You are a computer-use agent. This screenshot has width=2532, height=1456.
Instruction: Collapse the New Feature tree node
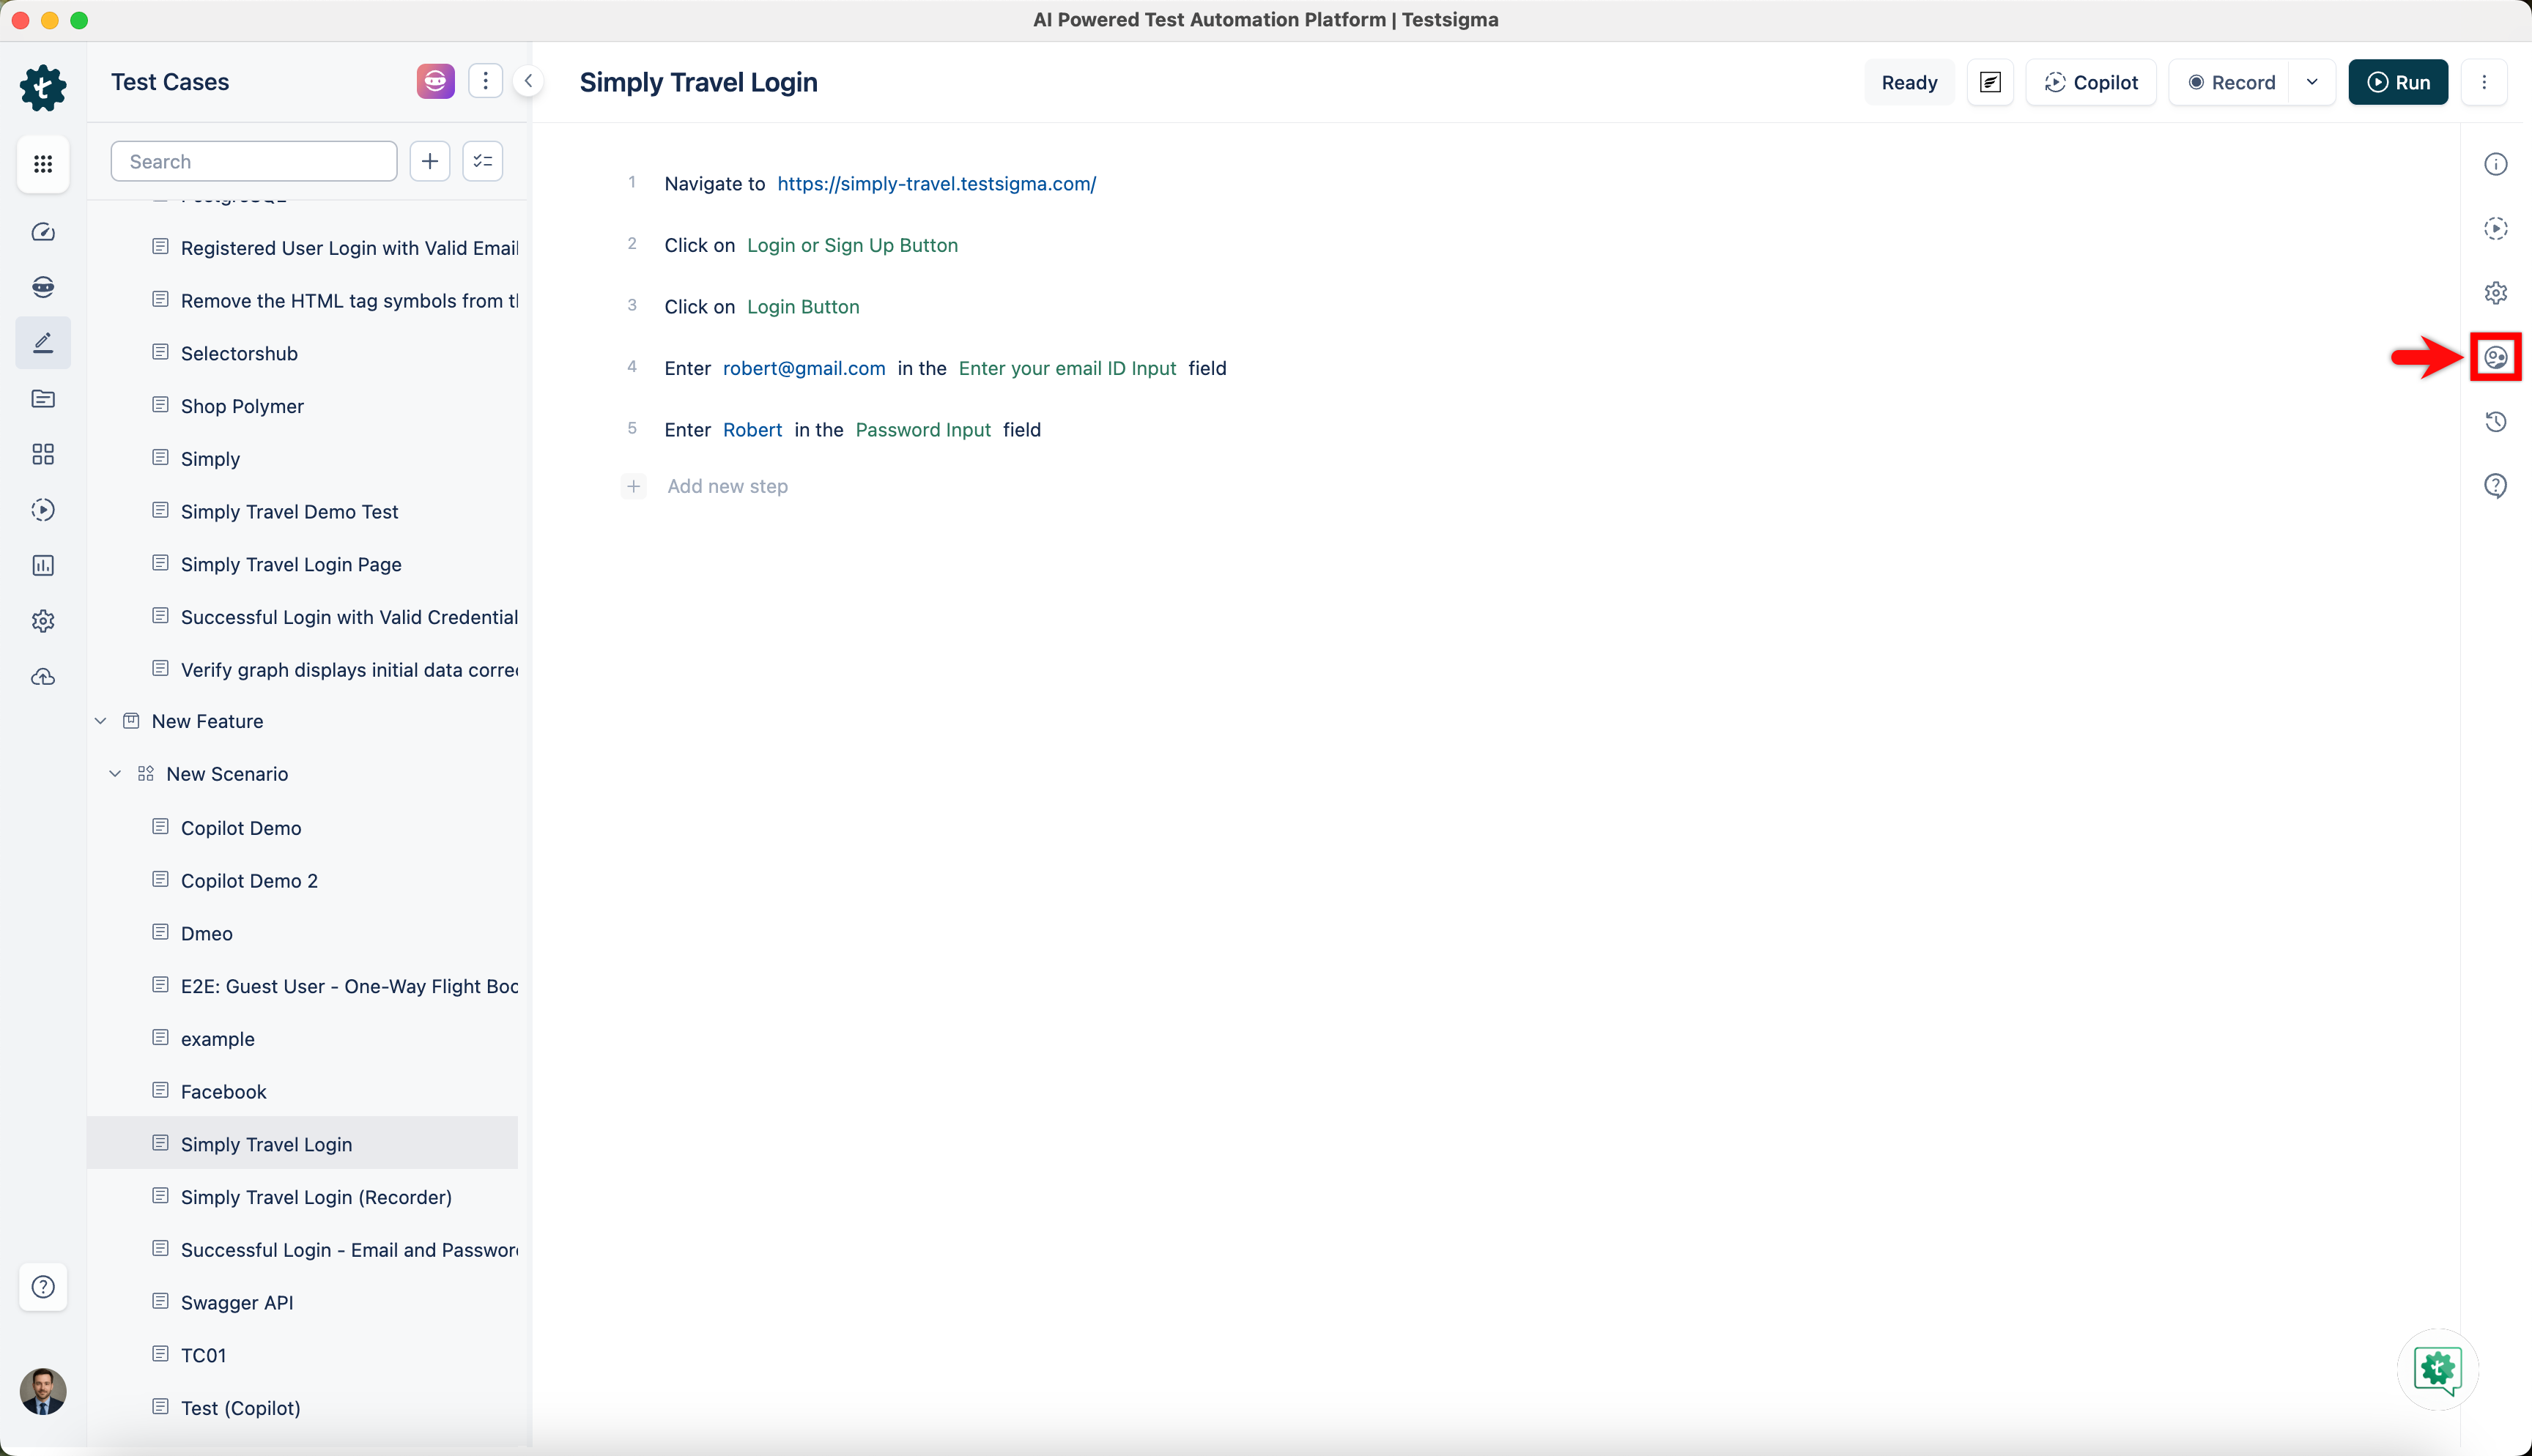pyautogui.click(x=101, y=721)
